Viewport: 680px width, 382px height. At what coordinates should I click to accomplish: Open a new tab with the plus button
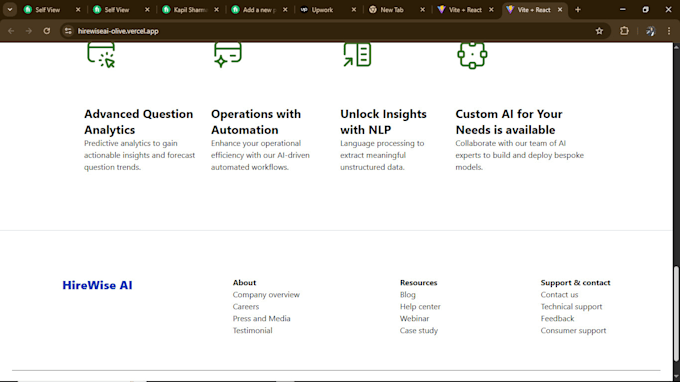578,10
